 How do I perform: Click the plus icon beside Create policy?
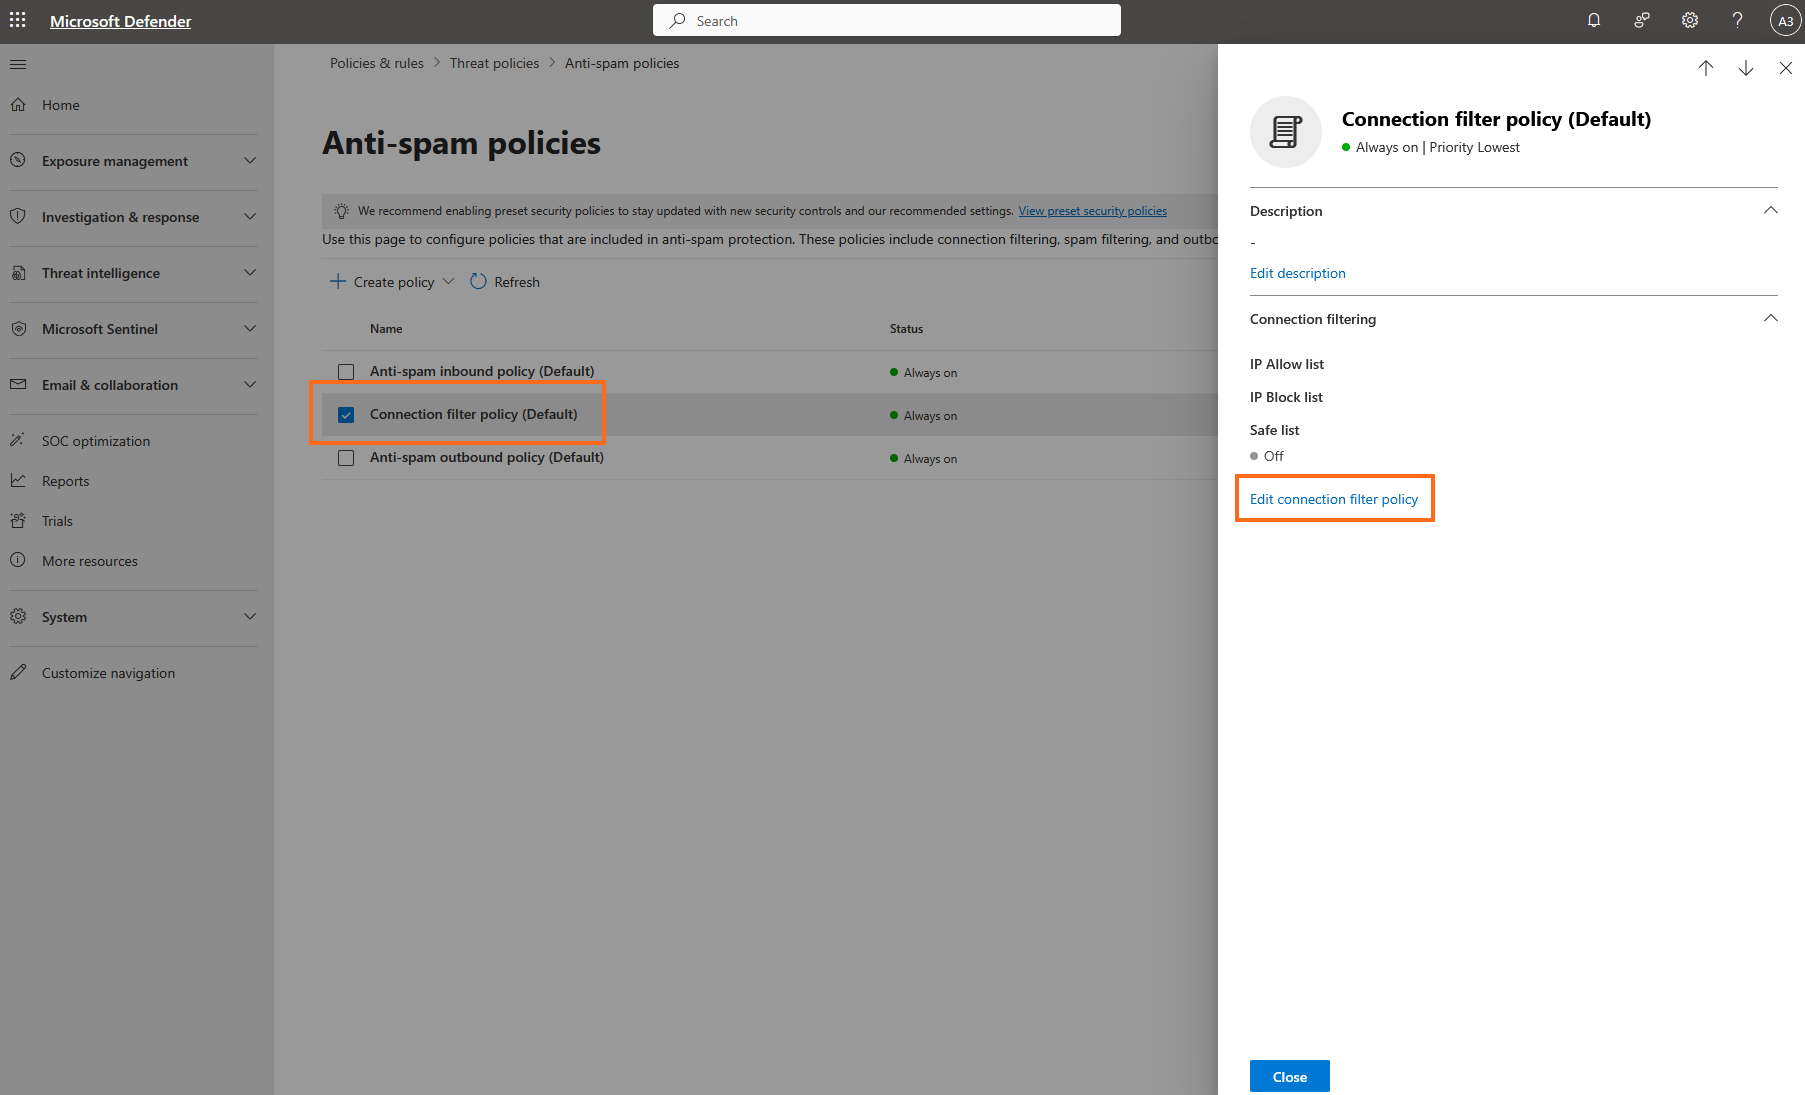[338, 281]
